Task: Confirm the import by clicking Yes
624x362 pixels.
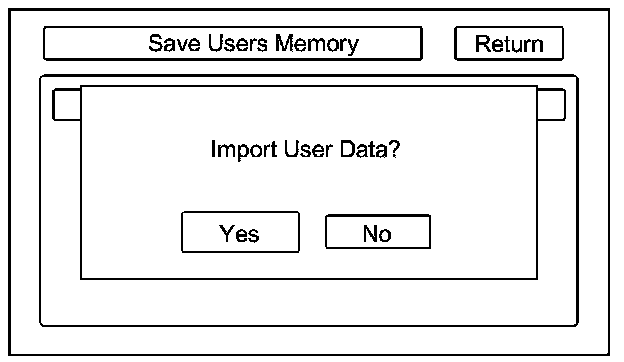Action: point(240,232)
